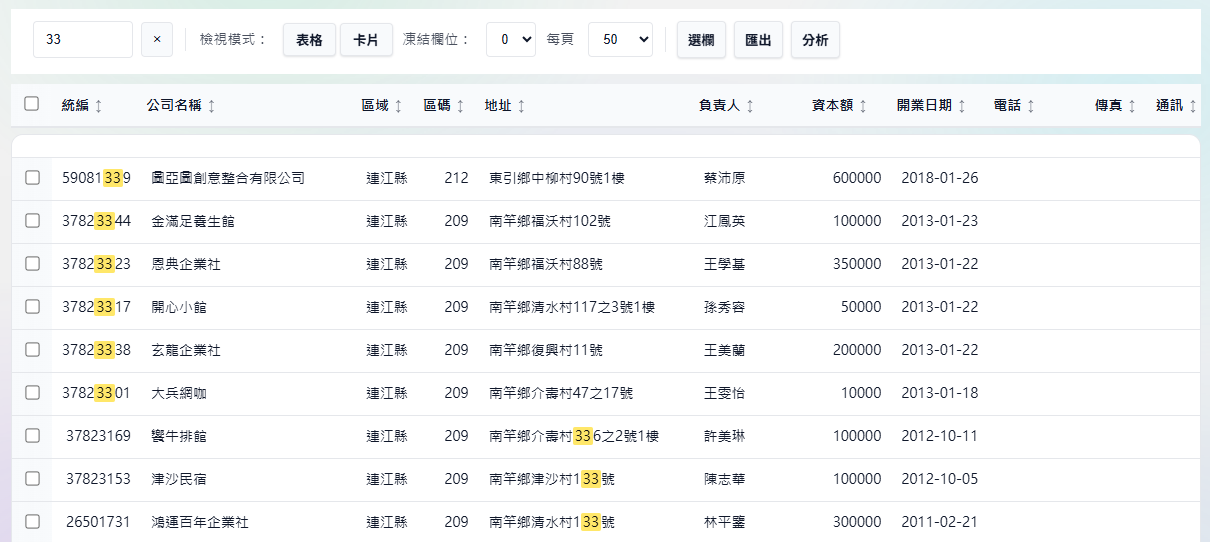Open the 凍結欄位 dropdown
Viewport: 1210px width, 542px height.
[x=510, y=40]
